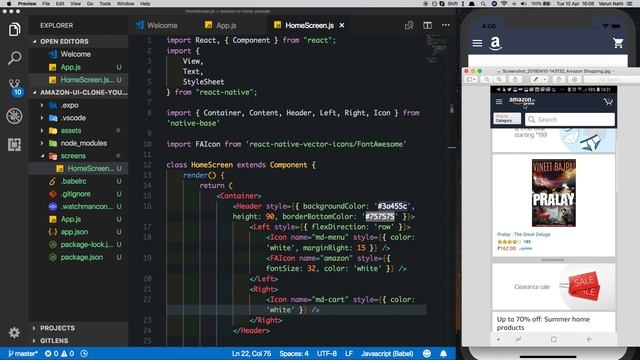The height and width of the screenshot is (360, 640).
Task: Tap the hamburger menu in the simulator header
Action: pos(477,43)
